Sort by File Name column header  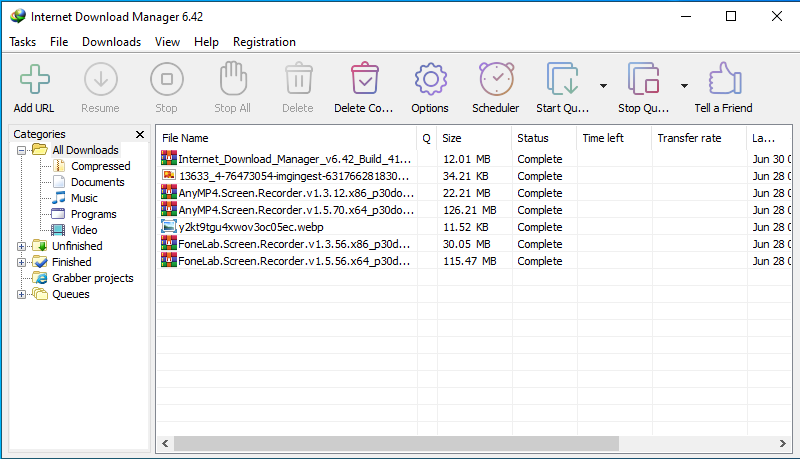287,138
